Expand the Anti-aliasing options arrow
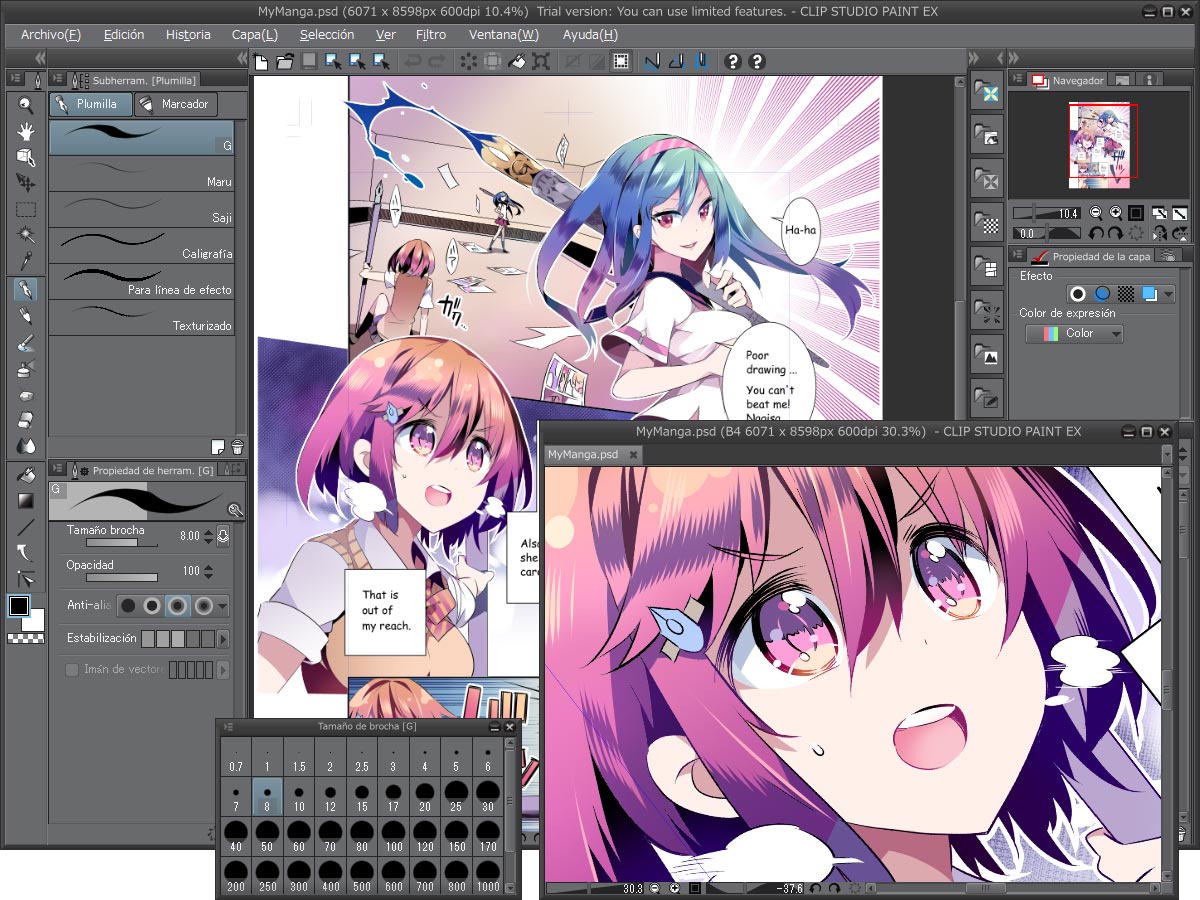 tap(222, 605)
